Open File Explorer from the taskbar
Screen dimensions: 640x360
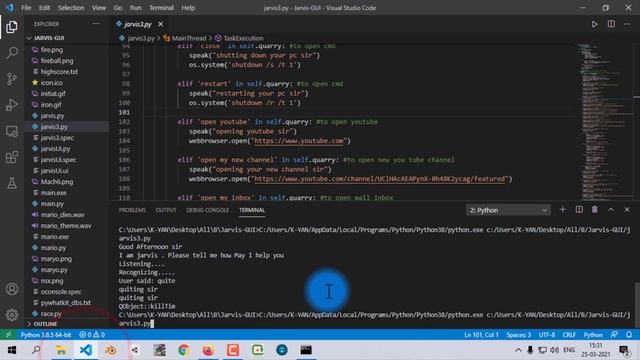click(61, 350)
